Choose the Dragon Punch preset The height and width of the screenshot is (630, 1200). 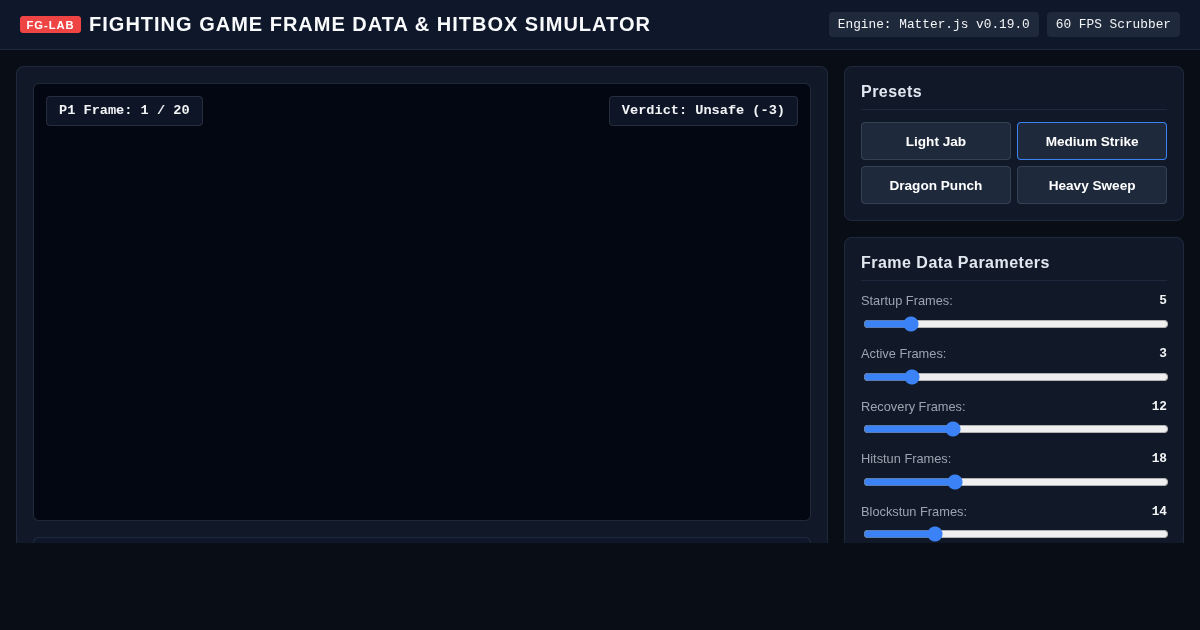tap(936, 185)
